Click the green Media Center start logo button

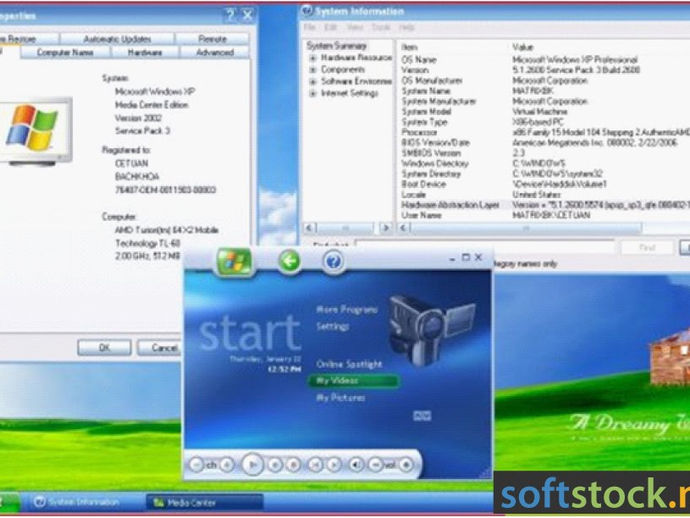click(235, 261)
